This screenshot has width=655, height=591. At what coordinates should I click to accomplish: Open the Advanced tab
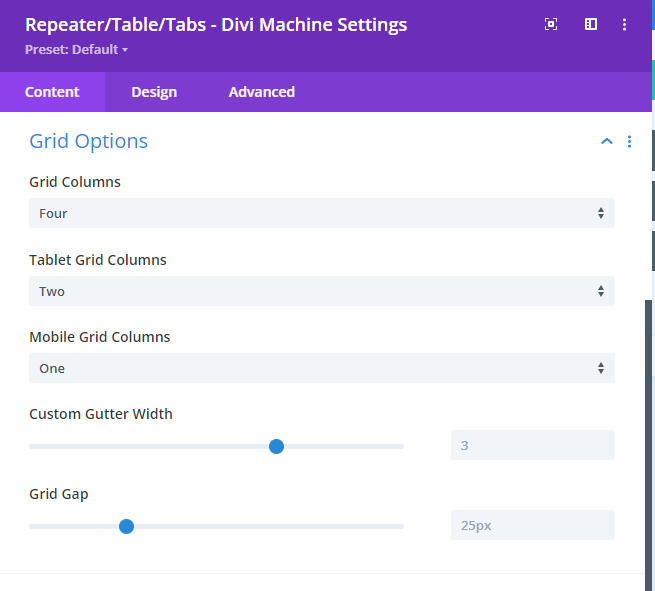tap(261, 92)
